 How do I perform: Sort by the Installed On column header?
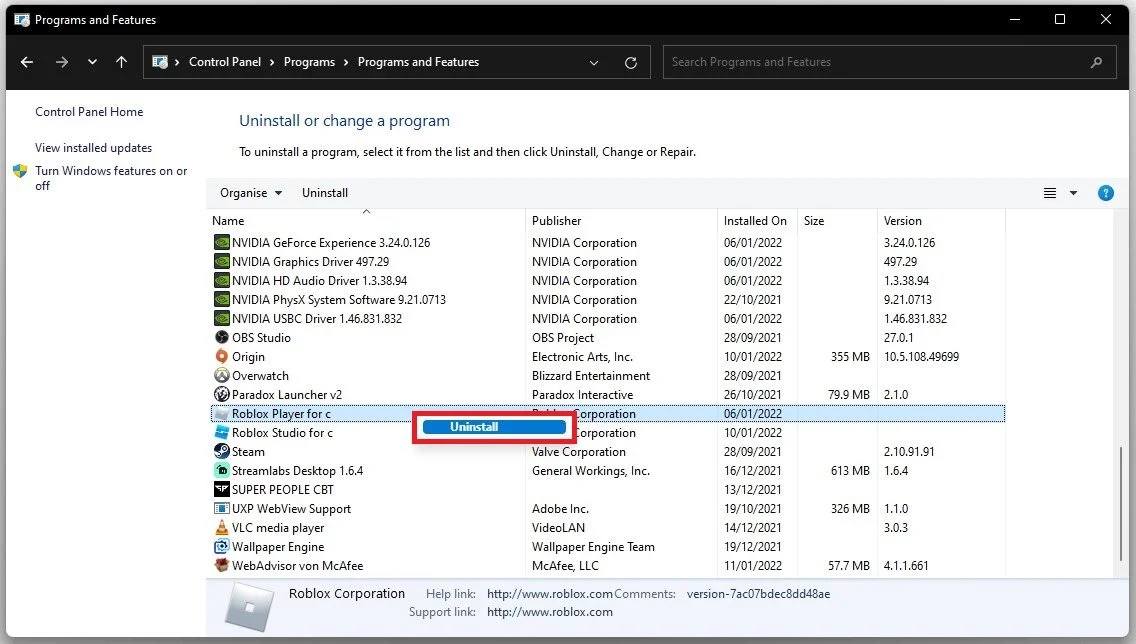click(755, 221)
